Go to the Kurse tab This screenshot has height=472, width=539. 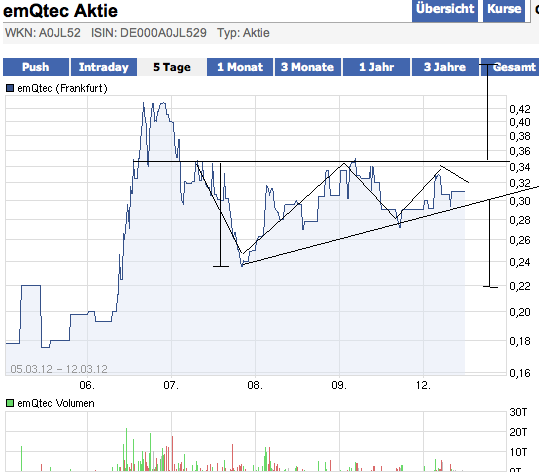coord(504,10)
